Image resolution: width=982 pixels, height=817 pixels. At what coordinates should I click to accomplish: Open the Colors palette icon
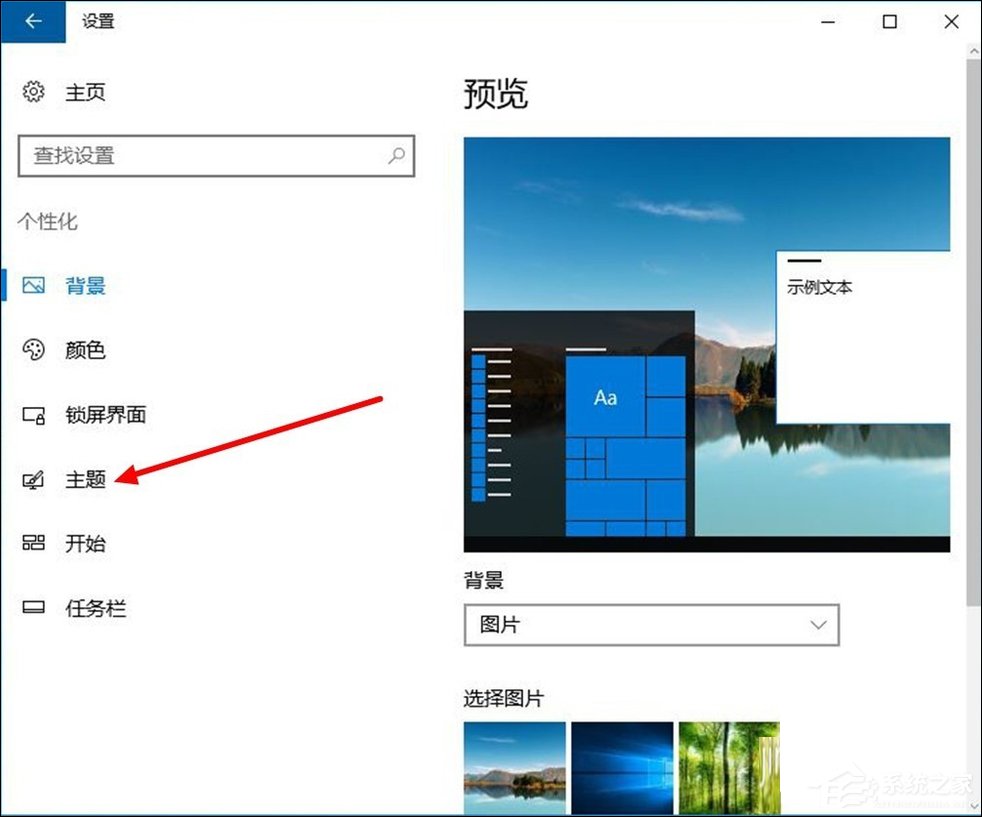pyautogui.click(x=35, y=350)
